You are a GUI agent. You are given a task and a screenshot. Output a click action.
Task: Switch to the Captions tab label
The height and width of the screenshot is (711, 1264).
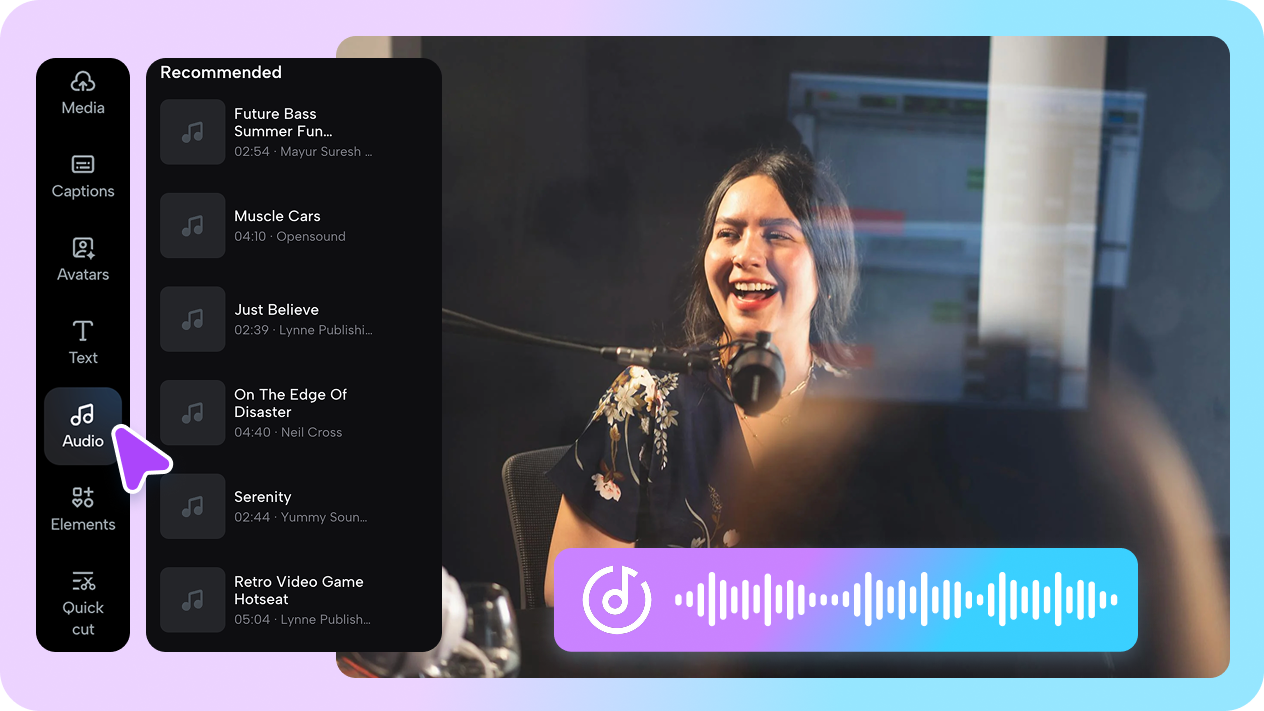[83, 191]
